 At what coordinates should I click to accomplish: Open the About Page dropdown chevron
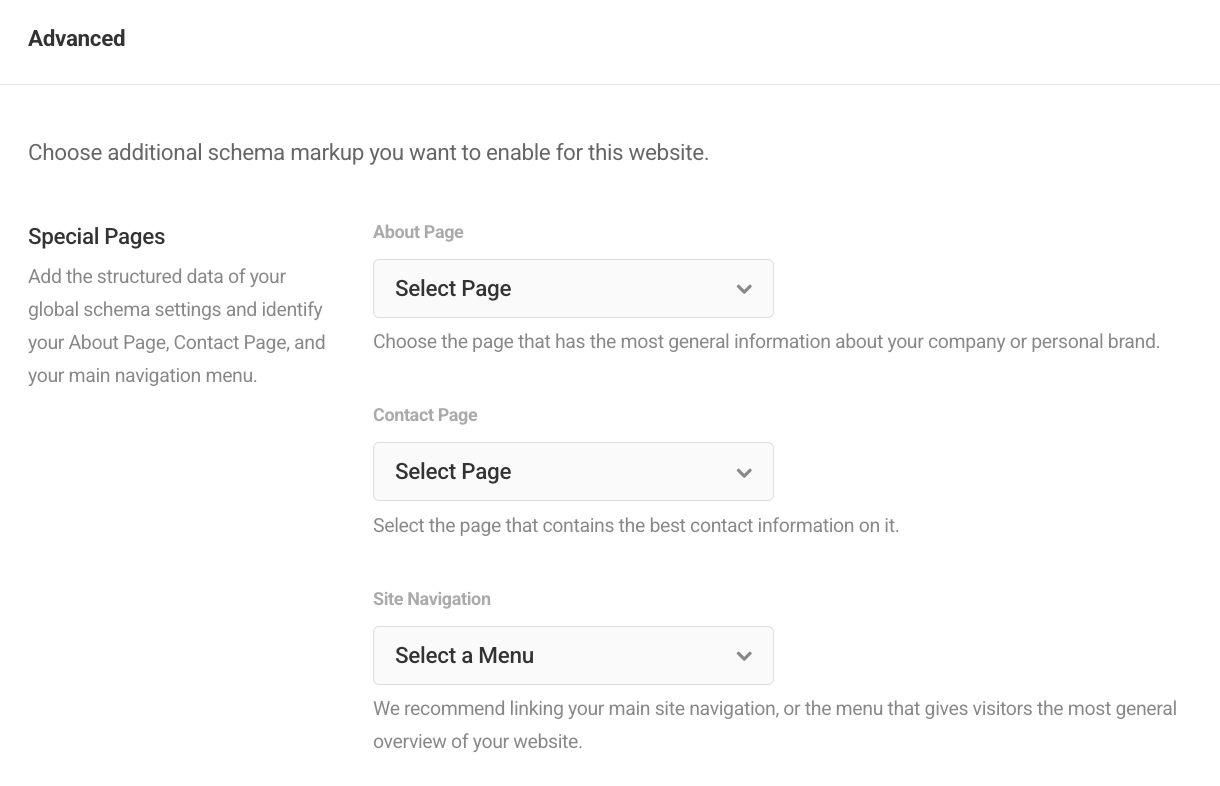coord(744,288)
